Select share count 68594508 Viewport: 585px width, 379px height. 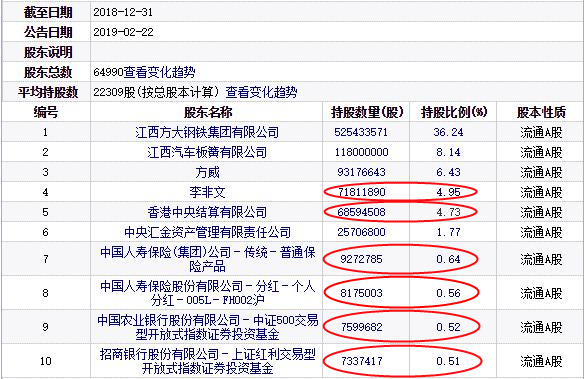point(361,212)
